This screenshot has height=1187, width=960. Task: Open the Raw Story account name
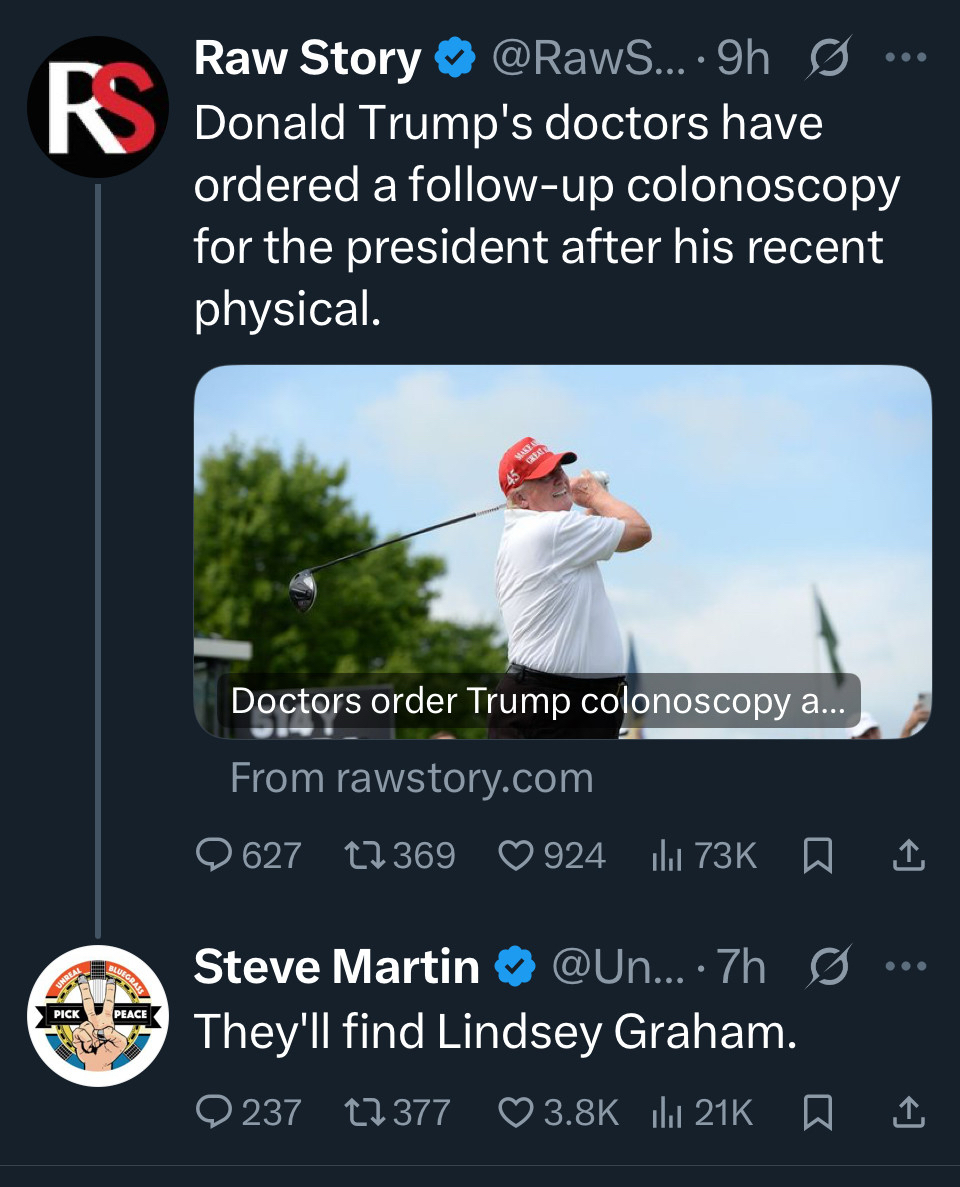click(x=307, y=60)
